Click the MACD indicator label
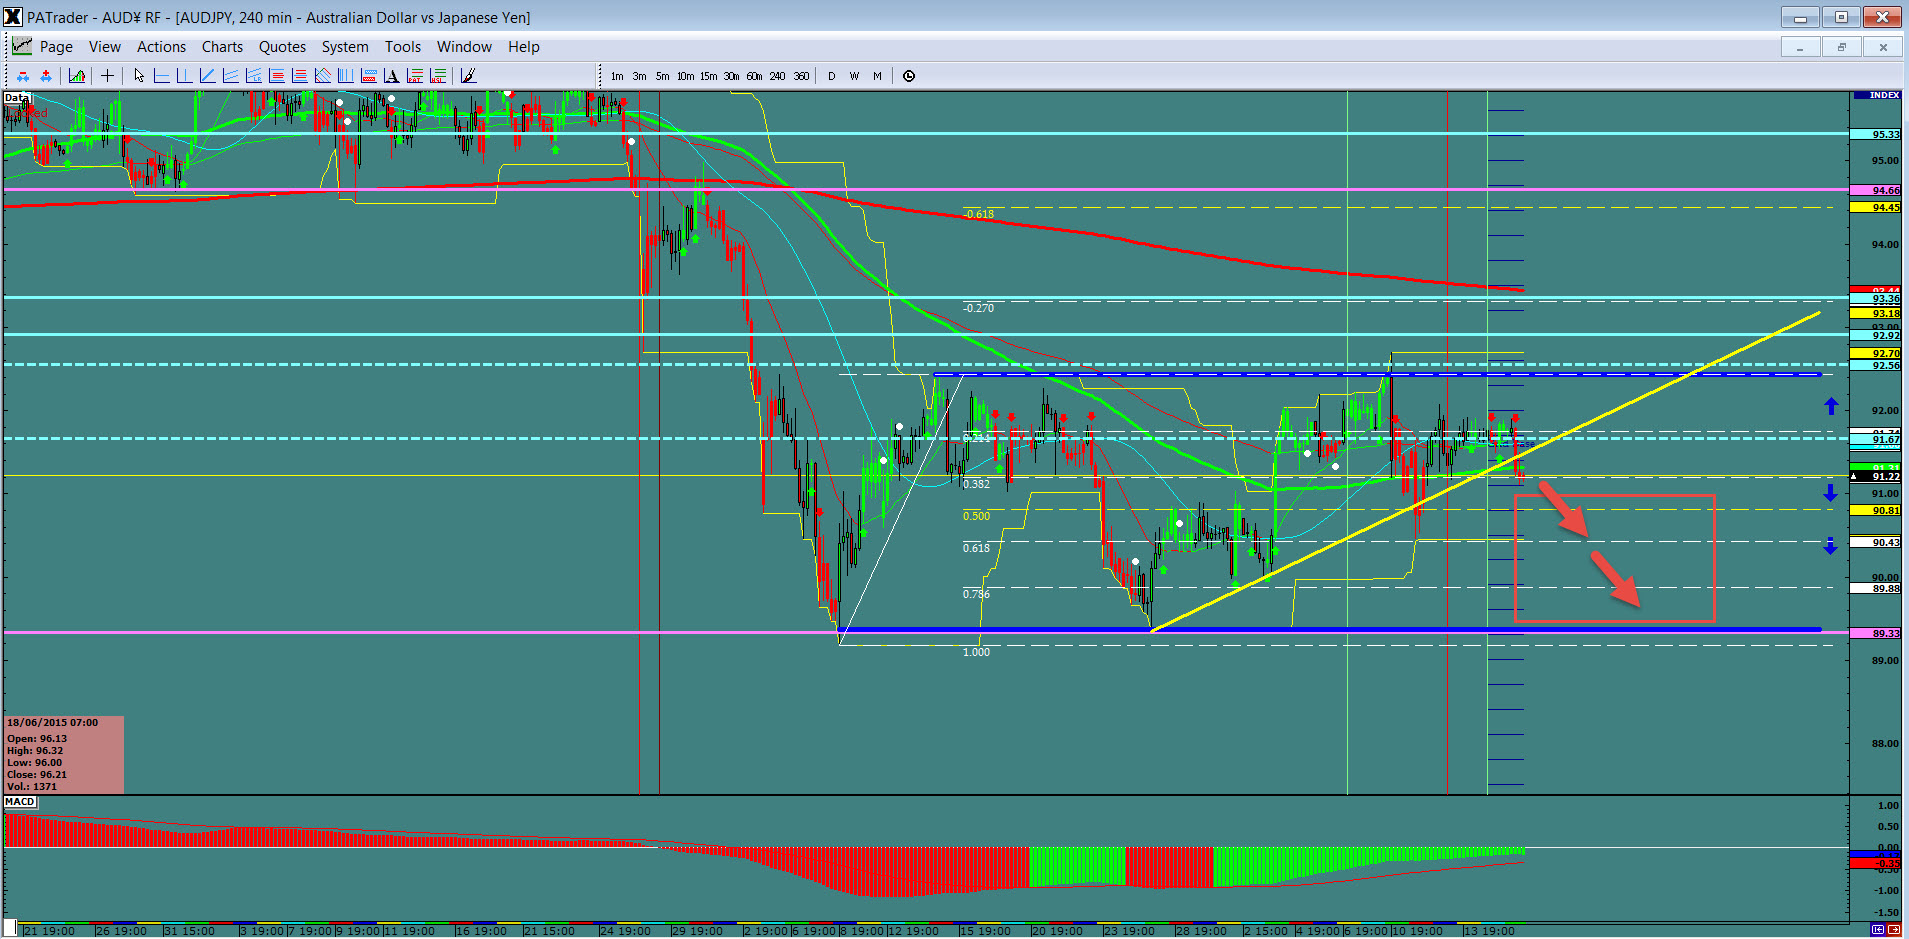 (20, 802)
